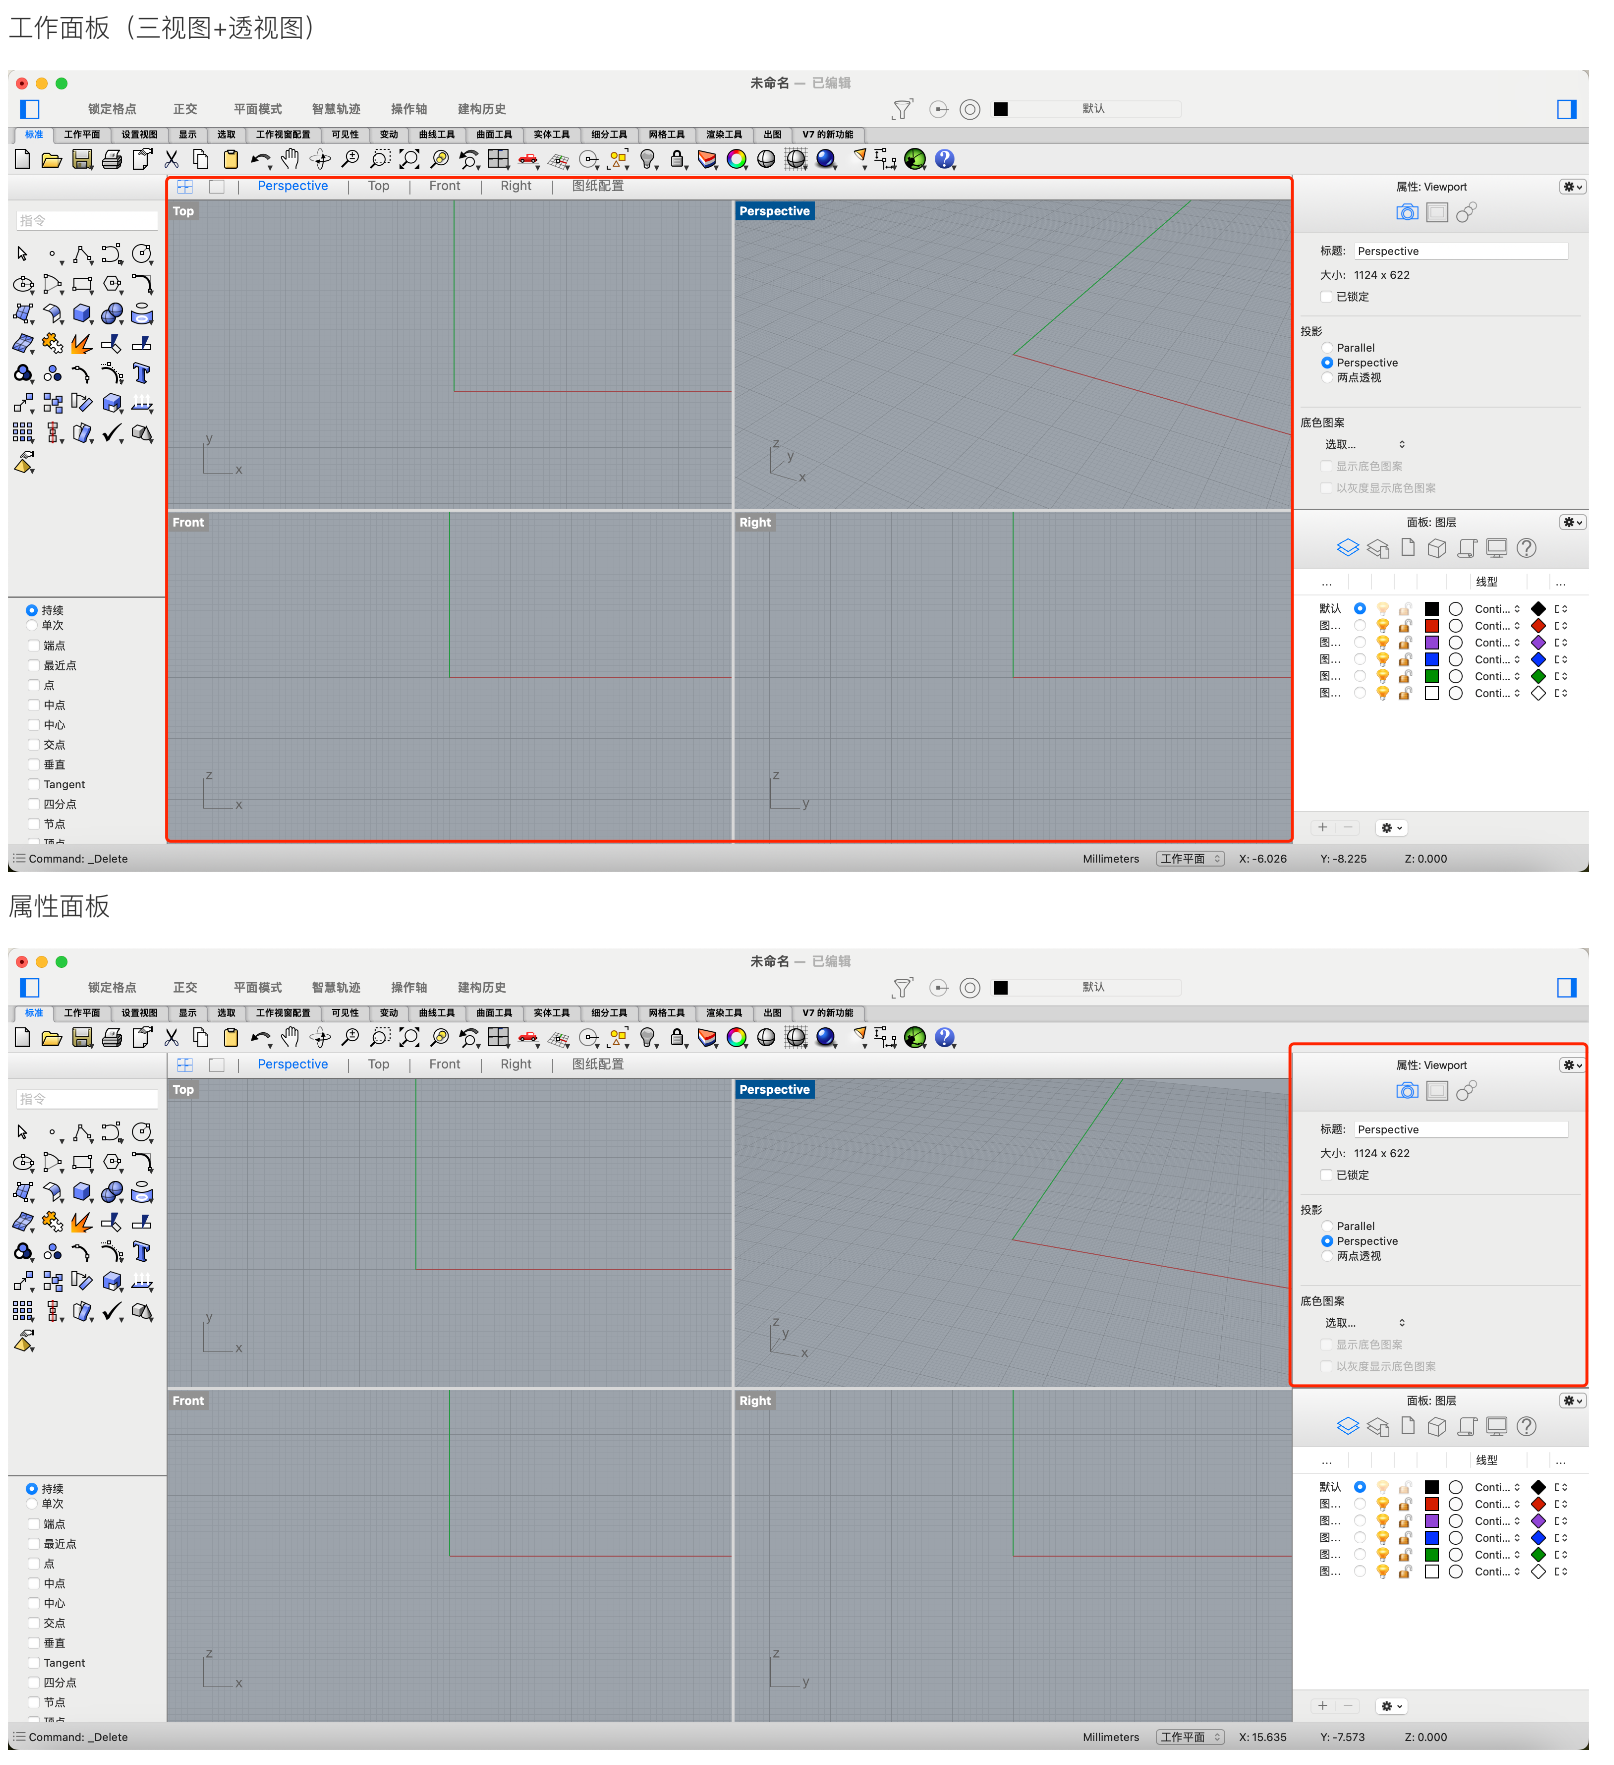Click Explode icon in upper tool palette
Image resolution: width=1614 pixels, height=1765 pixels.
pyautogui.click(x=82, y=344)
